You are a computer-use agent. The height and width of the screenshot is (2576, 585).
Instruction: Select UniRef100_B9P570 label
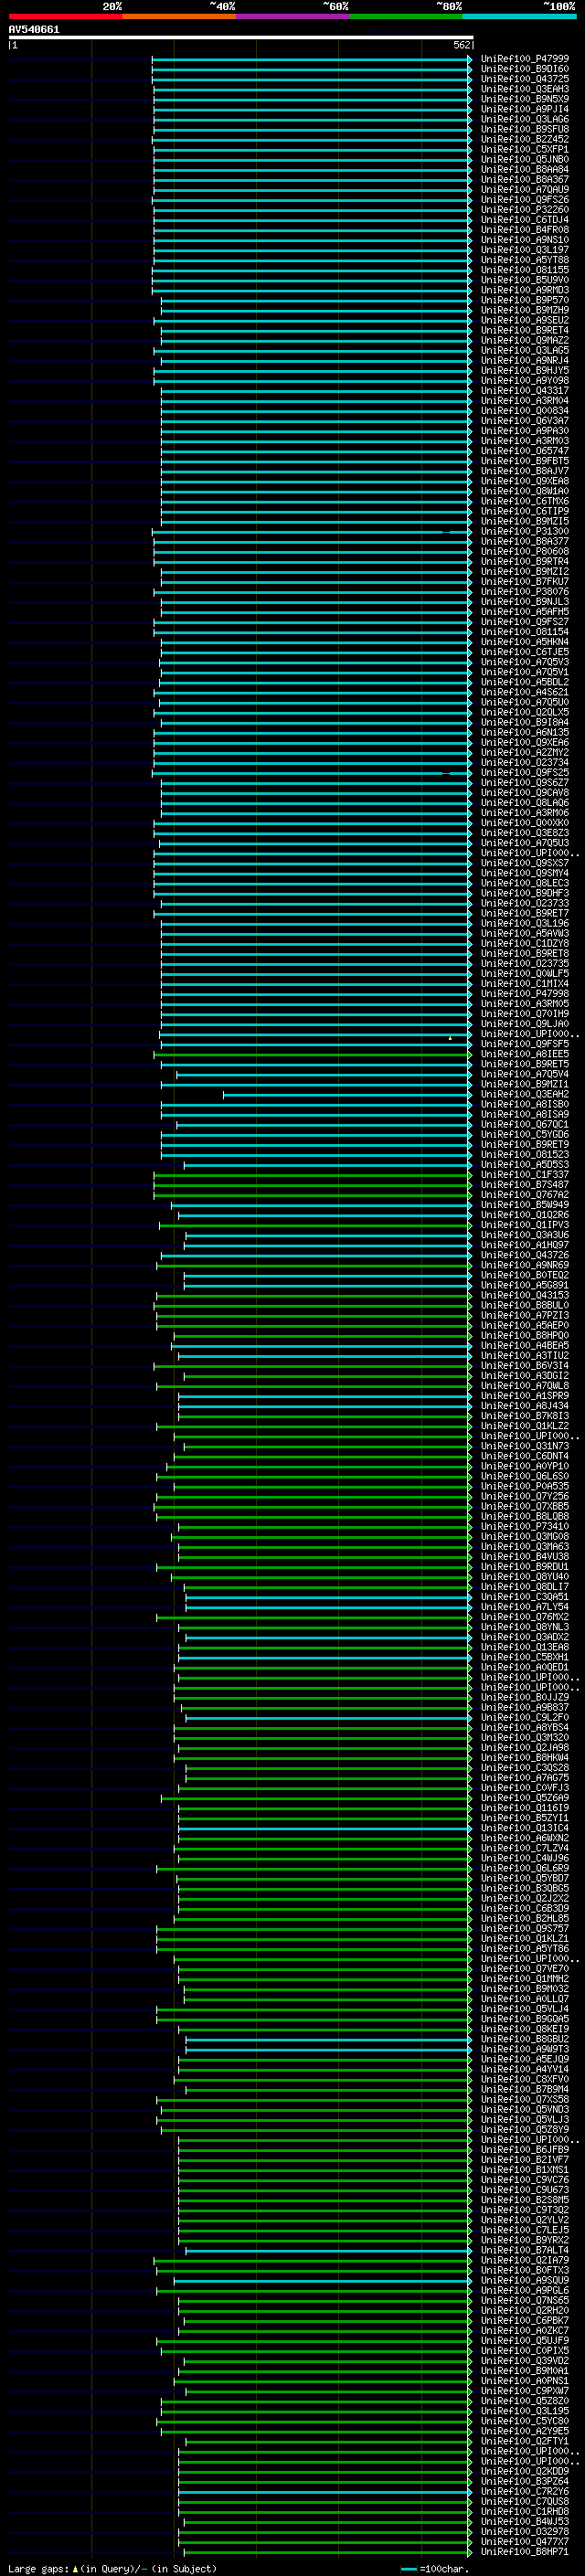(x=525, y=300)
